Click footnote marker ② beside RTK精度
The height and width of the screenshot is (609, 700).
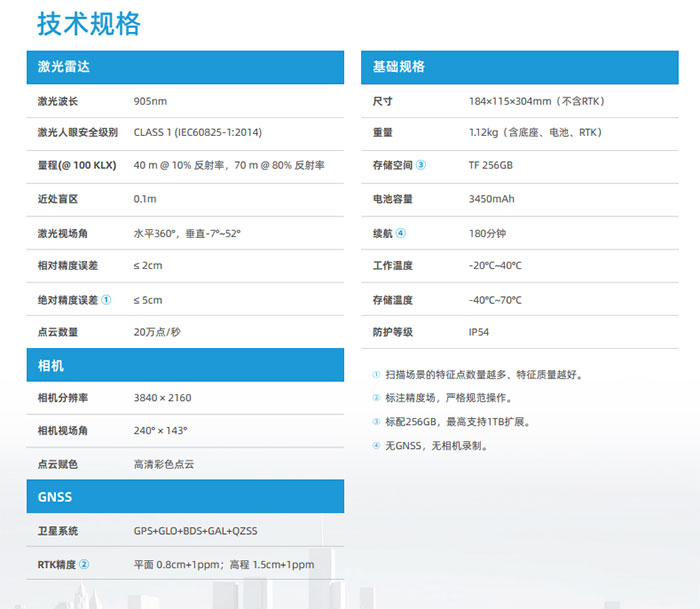tap(85, 564)
